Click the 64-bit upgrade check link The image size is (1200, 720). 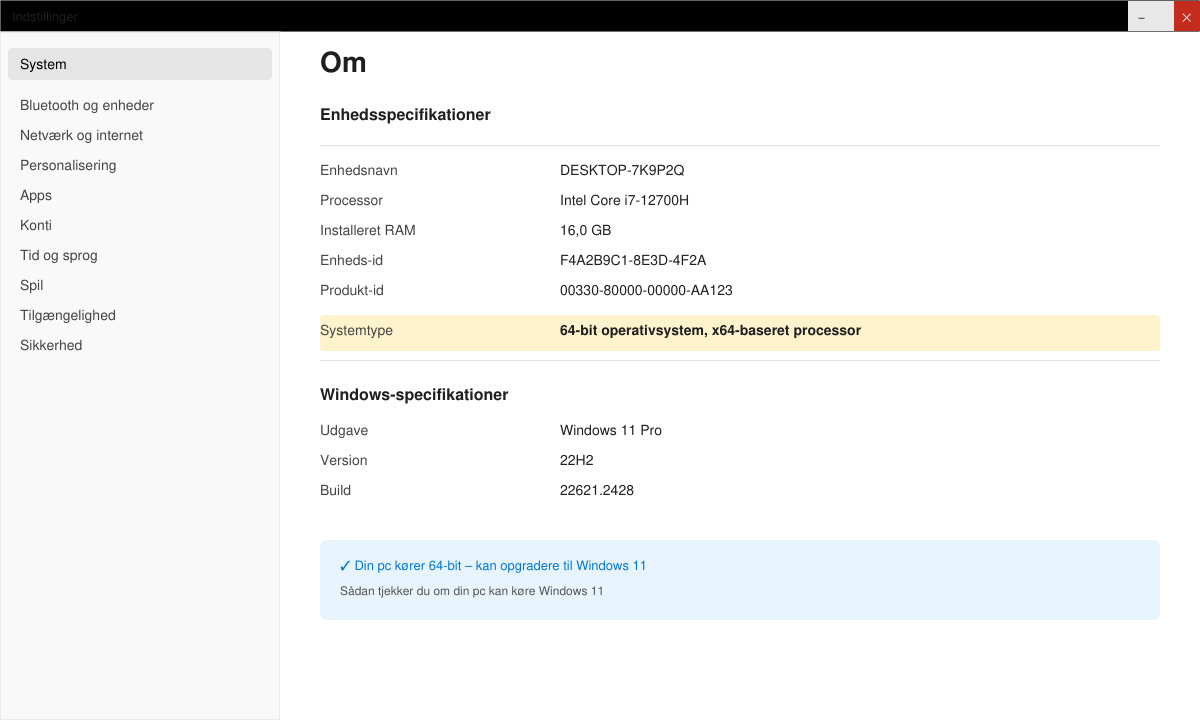500,566
